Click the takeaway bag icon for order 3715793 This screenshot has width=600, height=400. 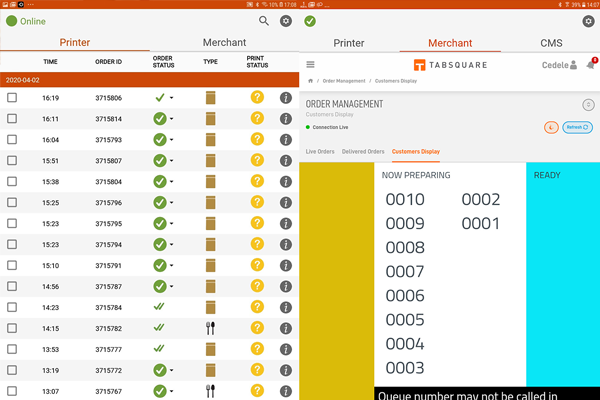pyautogui.click(x=210, y=140)
